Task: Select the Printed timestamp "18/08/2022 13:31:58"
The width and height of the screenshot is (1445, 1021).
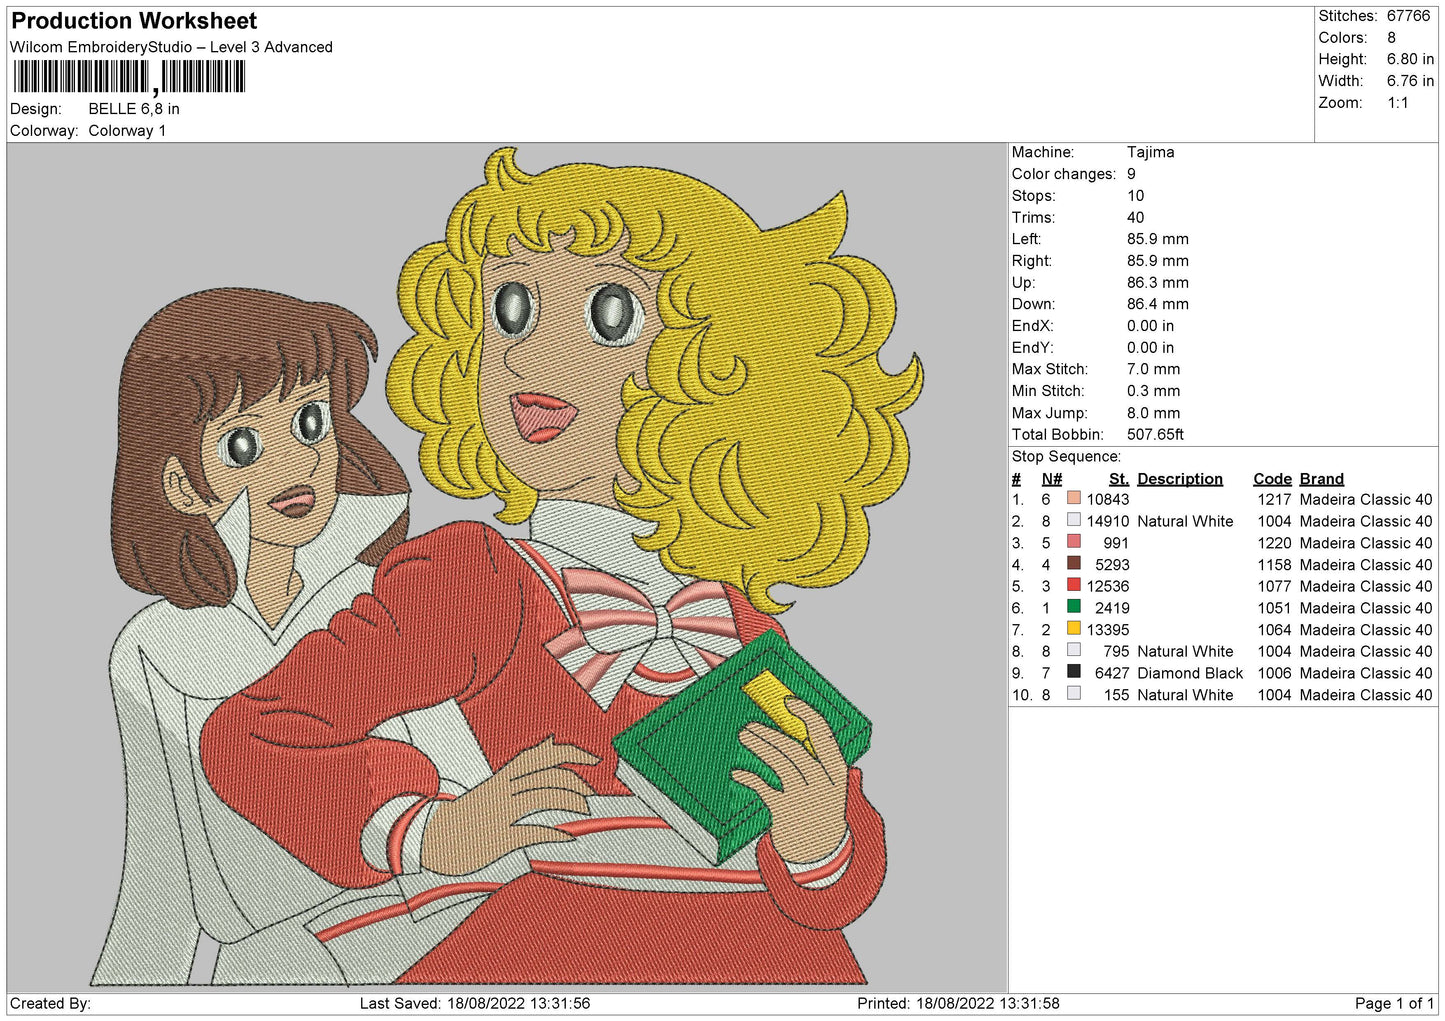Action: [988, 1003]
